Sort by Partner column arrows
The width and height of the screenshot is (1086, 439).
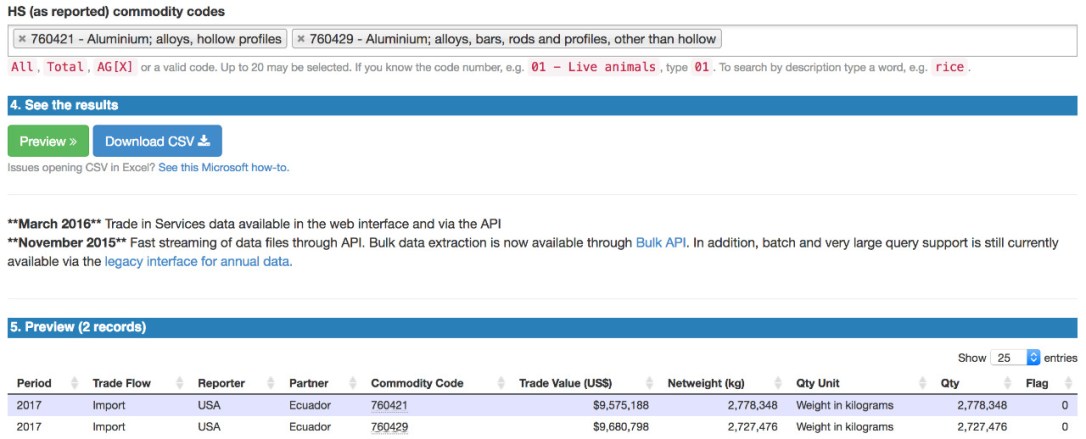(x=352, y=383)
